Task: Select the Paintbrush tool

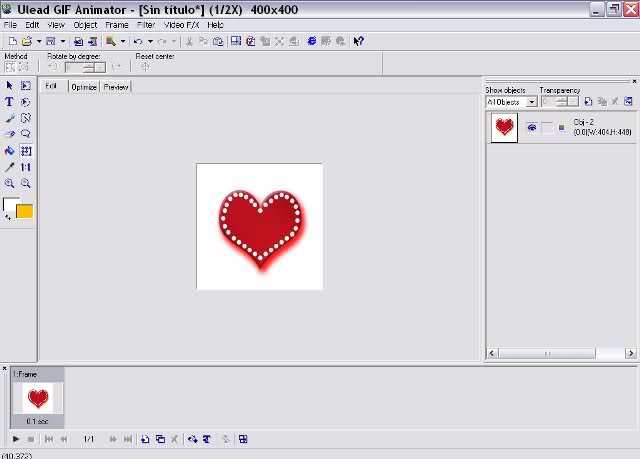Action: (9, 118)
